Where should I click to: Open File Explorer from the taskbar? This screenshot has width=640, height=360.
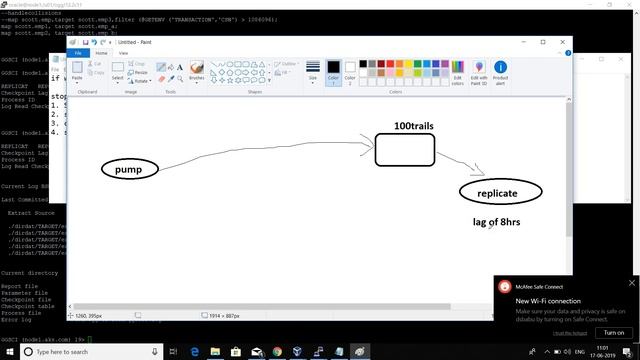tap(215, 351)
